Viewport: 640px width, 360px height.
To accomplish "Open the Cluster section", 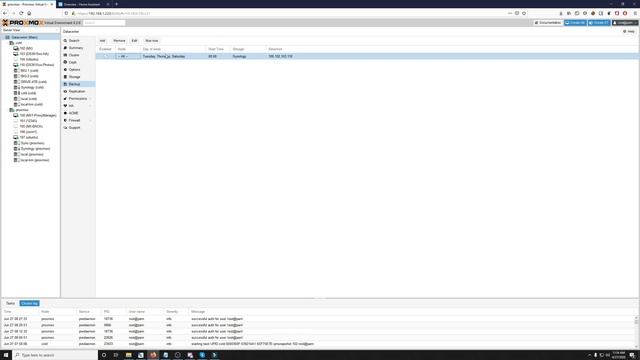I will [74, 55].
